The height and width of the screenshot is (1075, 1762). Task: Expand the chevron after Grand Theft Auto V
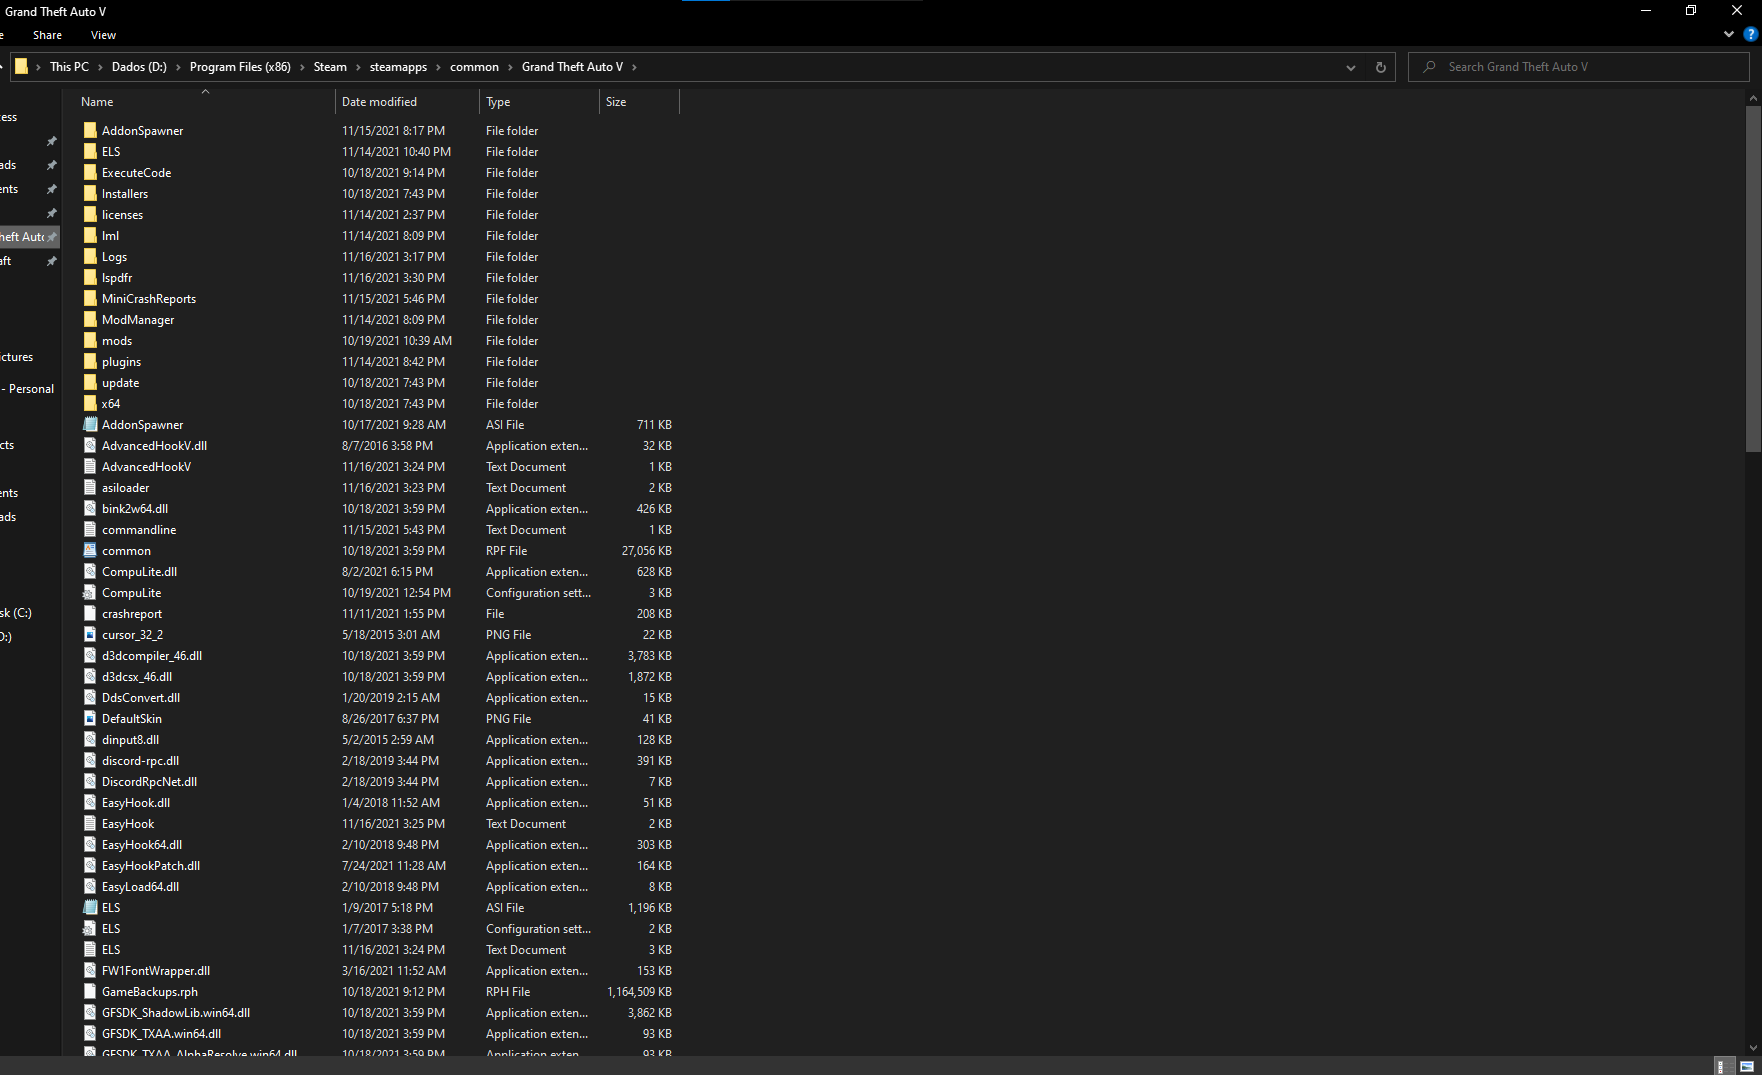tap(634, 67)
